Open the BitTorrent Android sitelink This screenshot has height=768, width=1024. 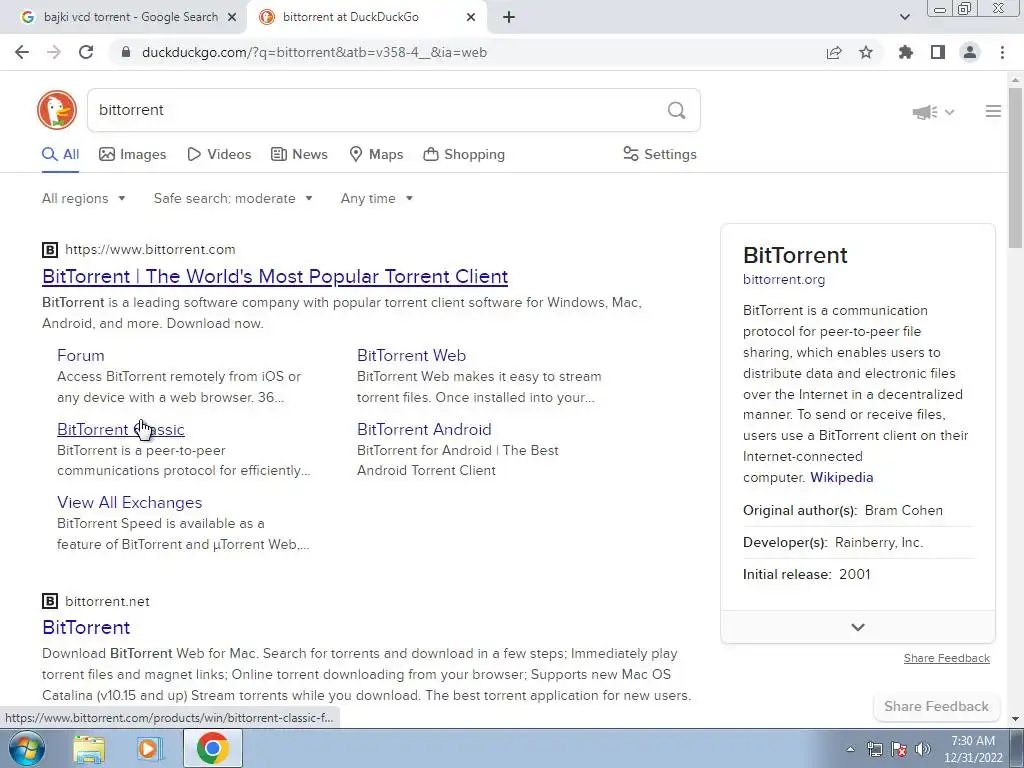coord(424,430)
